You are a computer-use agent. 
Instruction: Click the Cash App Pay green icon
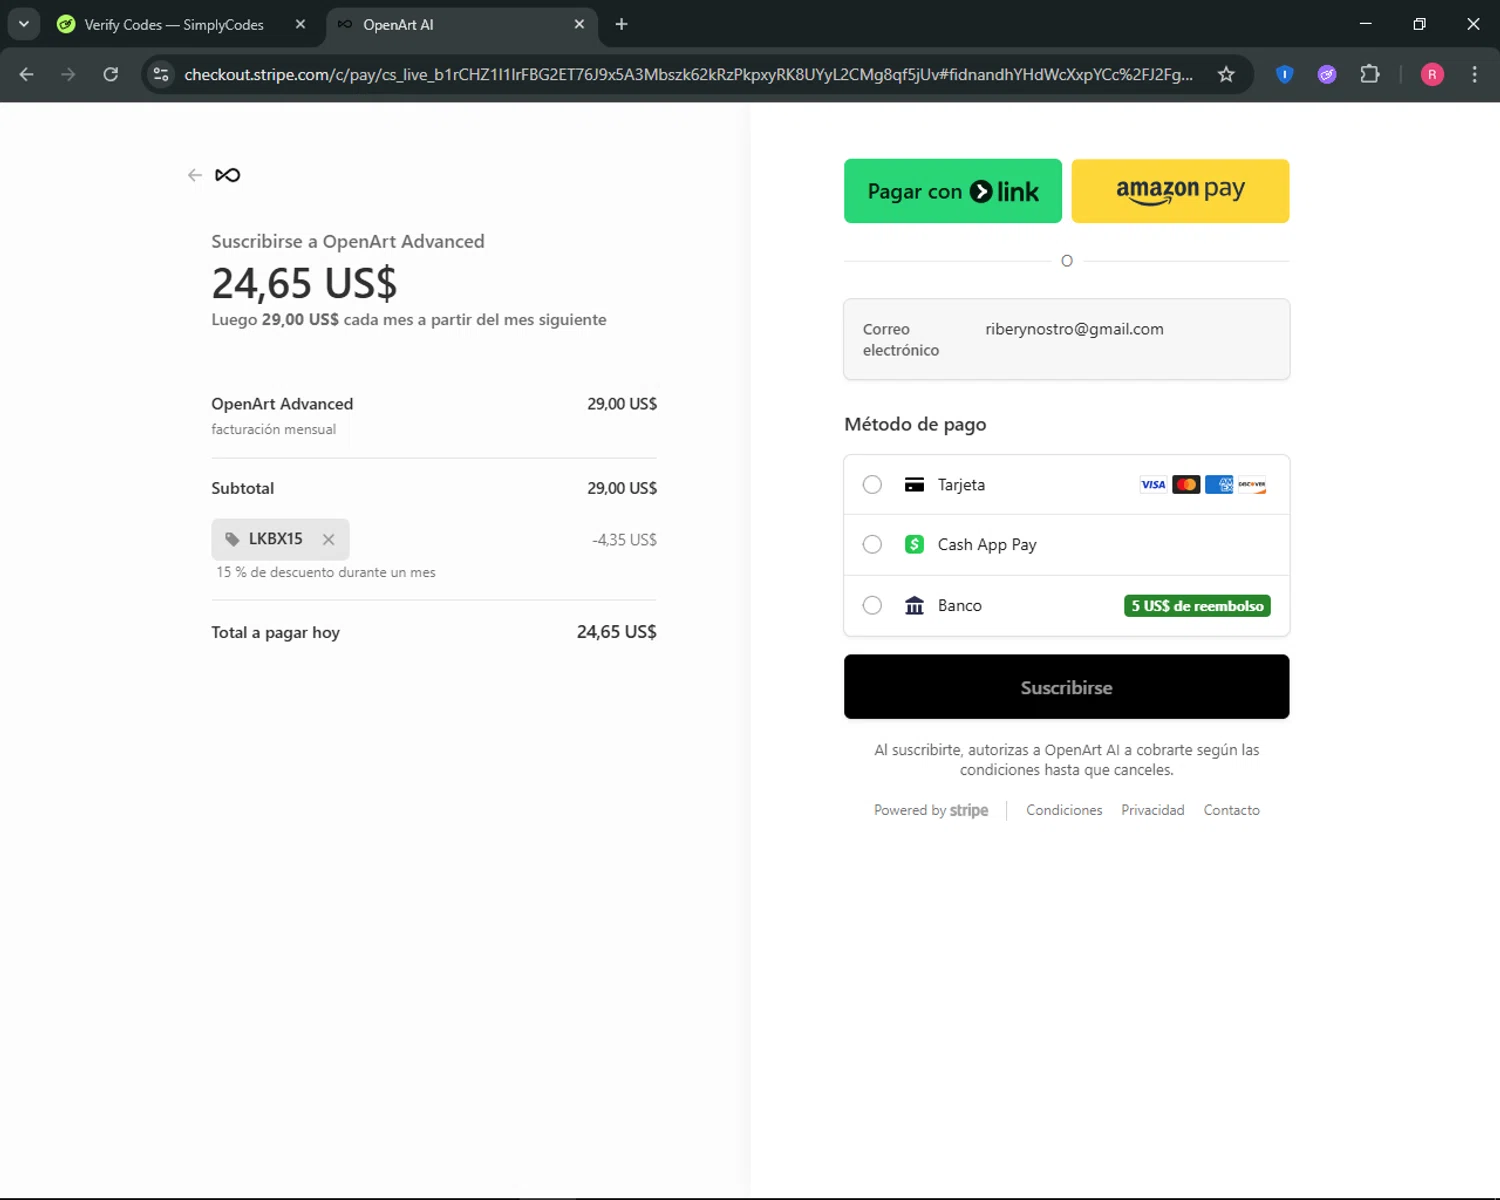(914, 545)
